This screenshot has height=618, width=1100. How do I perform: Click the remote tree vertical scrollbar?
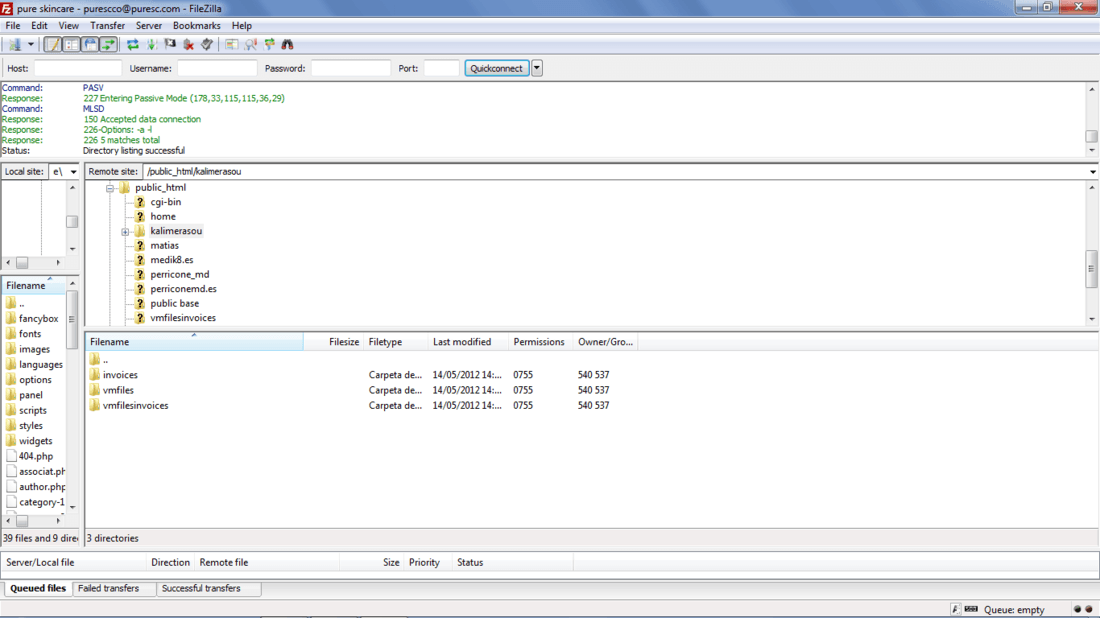click(x=1092, y=253)
